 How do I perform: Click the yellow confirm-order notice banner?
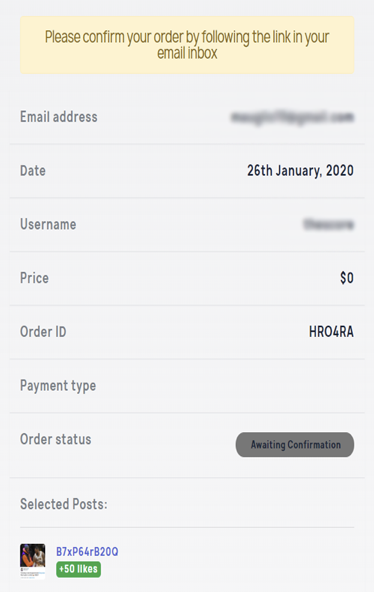pyautogui.click(x=187, y=45)
